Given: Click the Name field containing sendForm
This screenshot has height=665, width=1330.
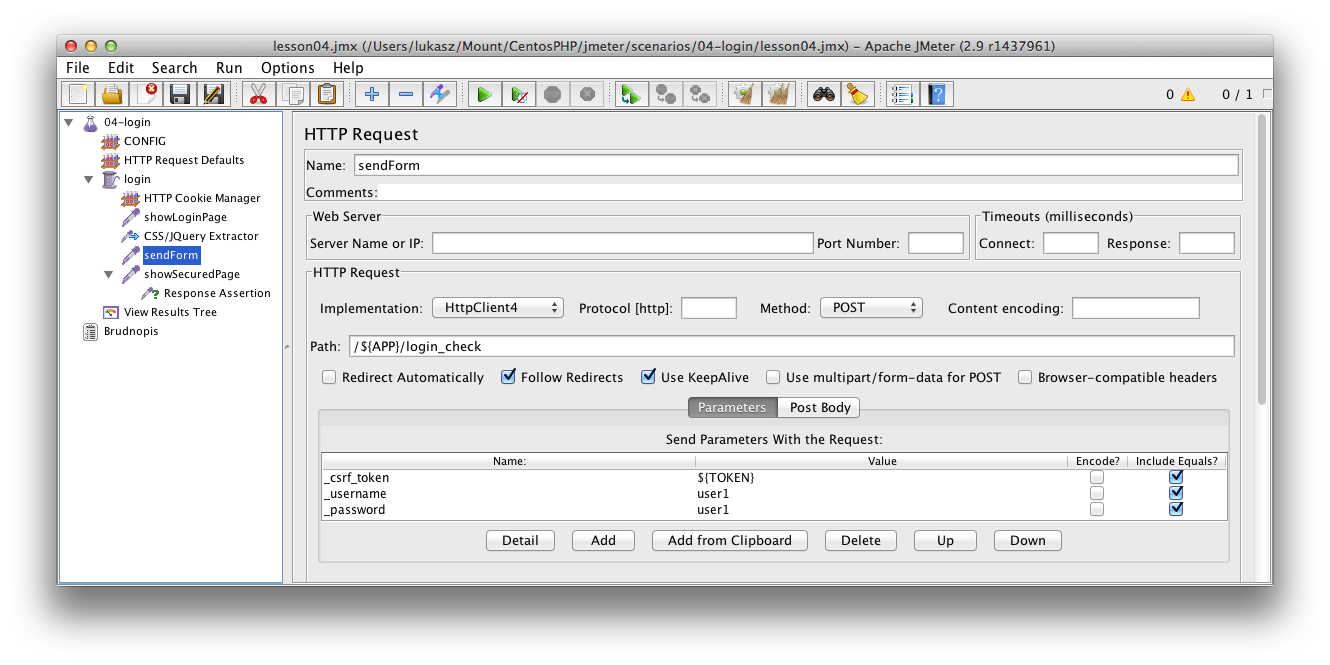Looking at the screenshot, I should pyautogui.click(x=796, y=165).
